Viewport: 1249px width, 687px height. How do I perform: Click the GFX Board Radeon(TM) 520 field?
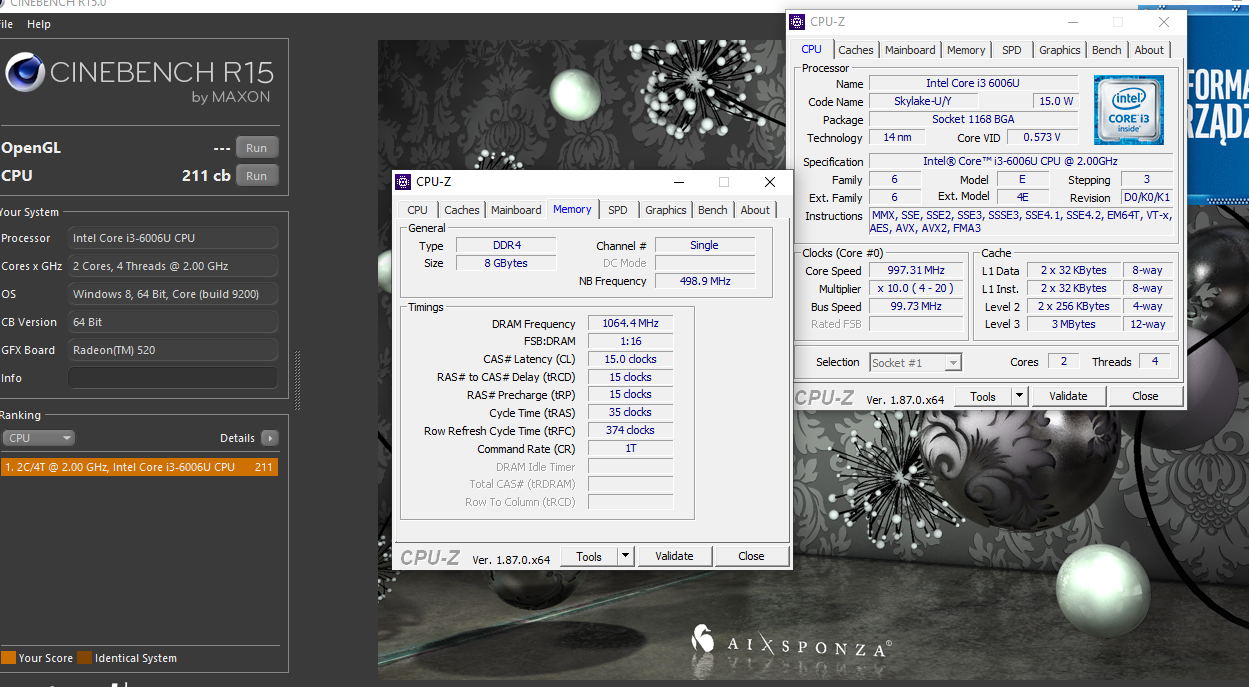173,350
